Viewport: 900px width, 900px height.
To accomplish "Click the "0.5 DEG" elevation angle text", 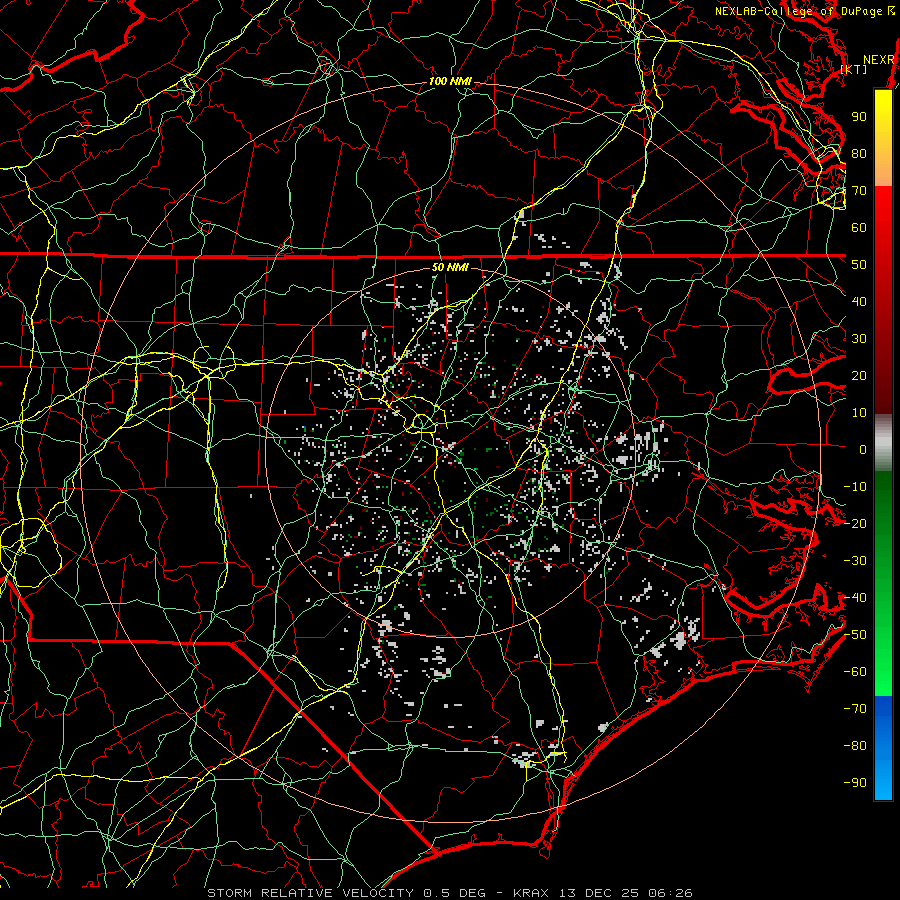I will (454, 893).
